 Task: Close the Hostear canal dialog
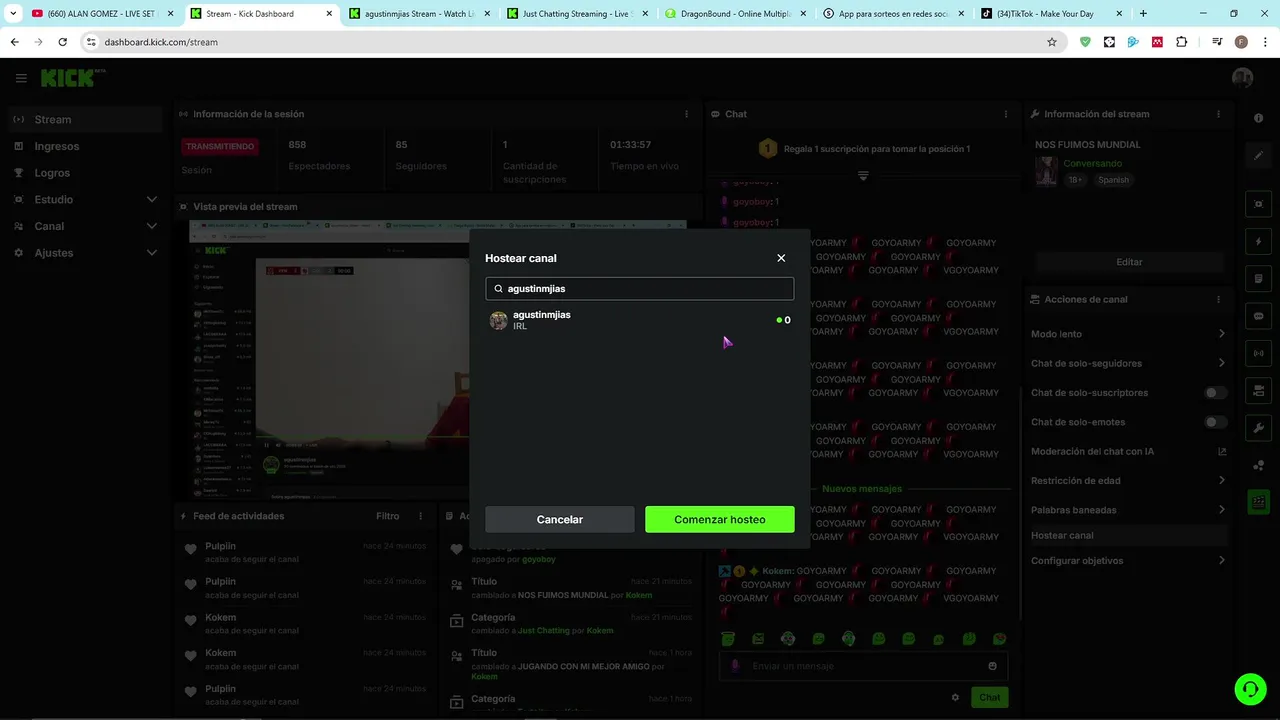coord(781,258)
